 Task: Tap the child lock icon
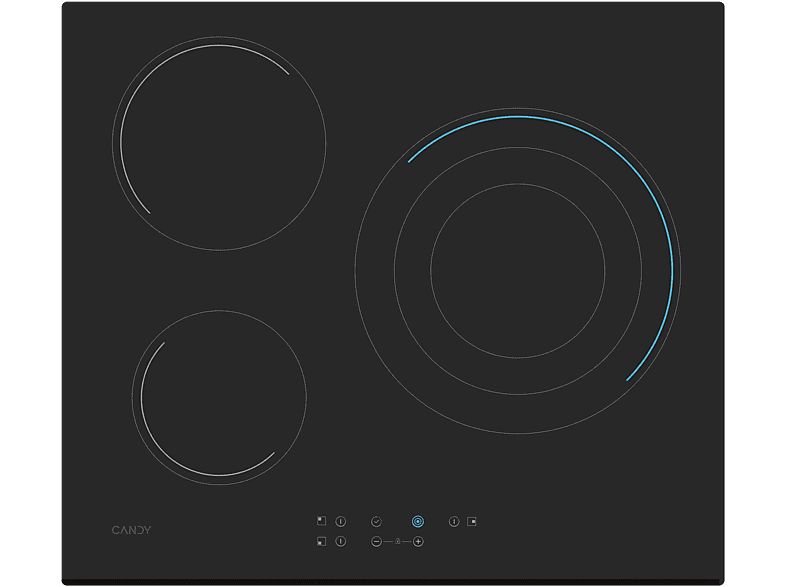point(397,542)
